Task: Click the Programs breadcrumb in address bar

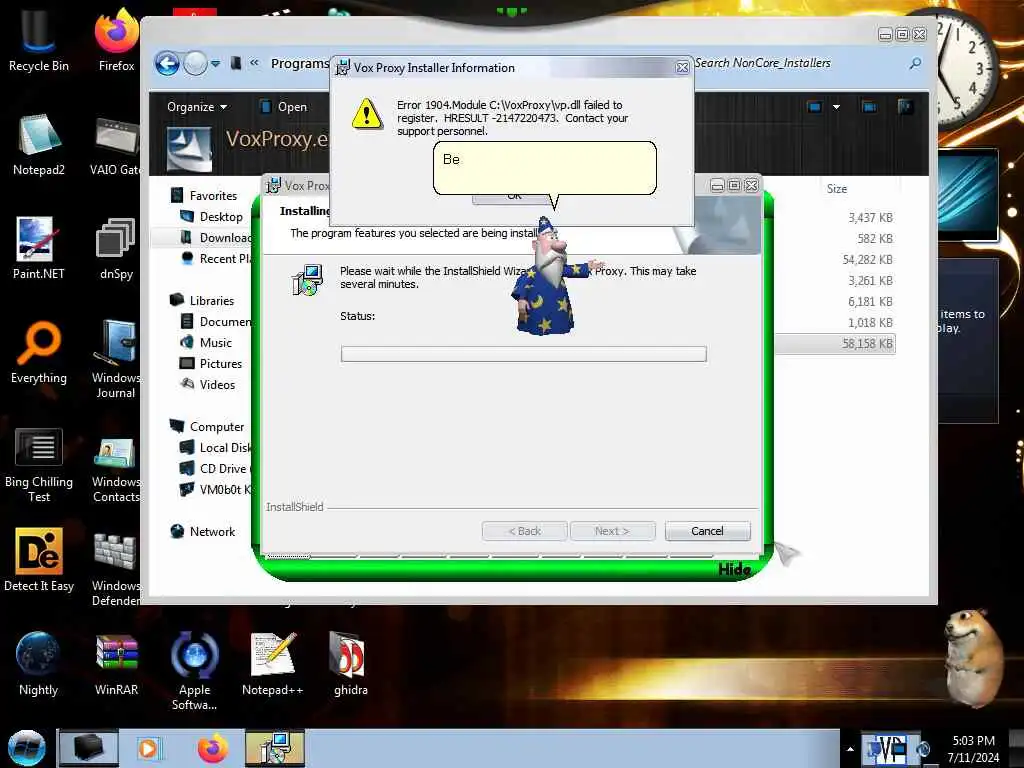Action: coord(300,63)
